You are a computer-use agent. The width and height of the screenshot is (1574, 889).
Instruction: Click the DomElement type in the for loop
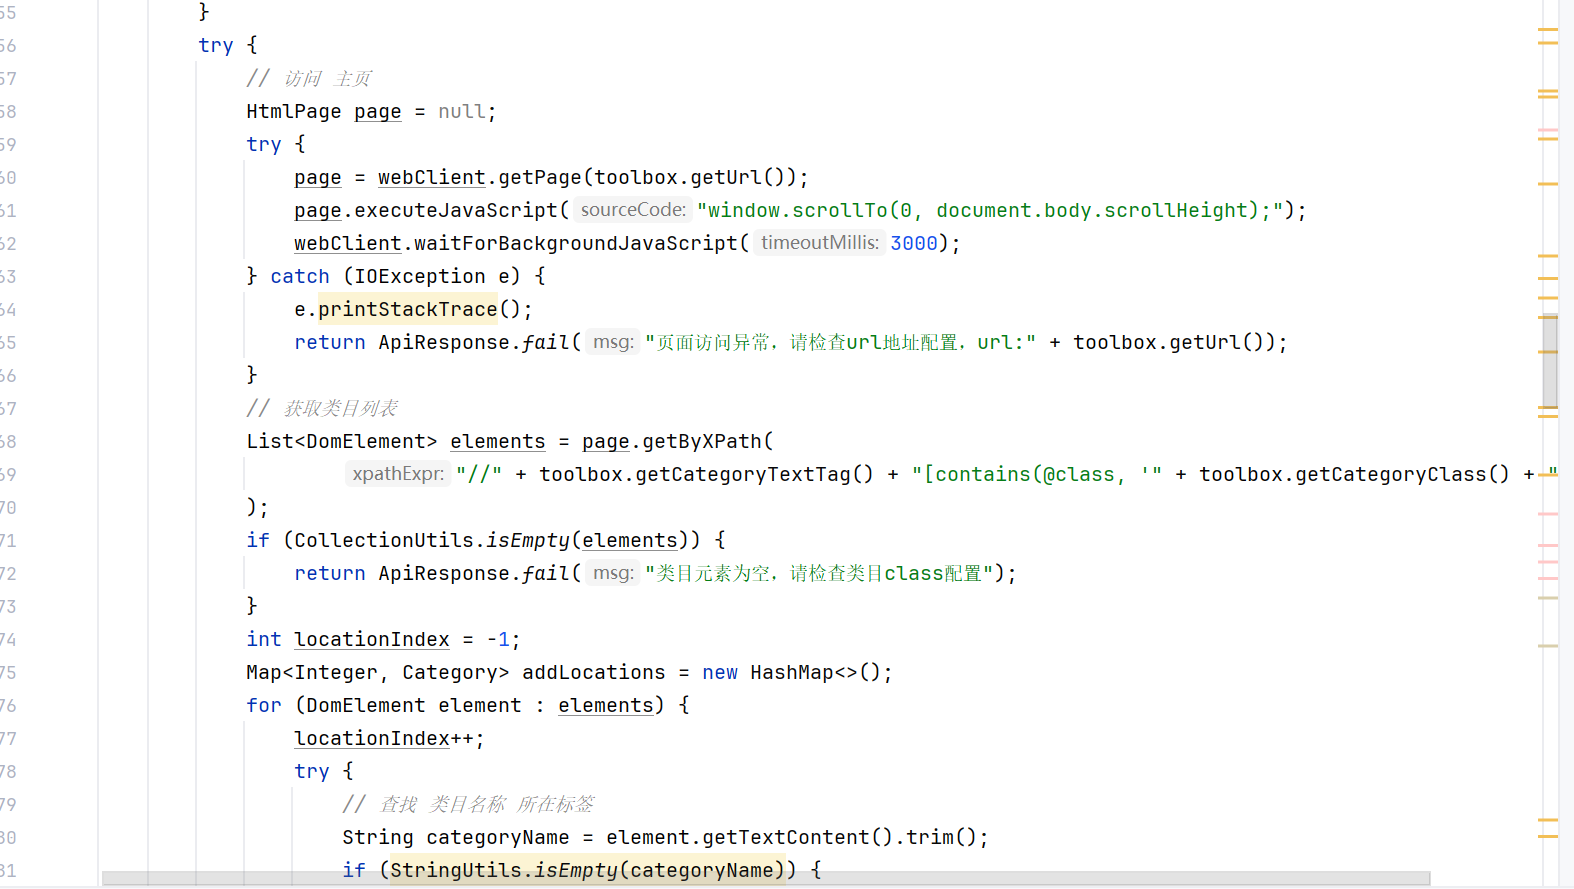pos(366,705)
